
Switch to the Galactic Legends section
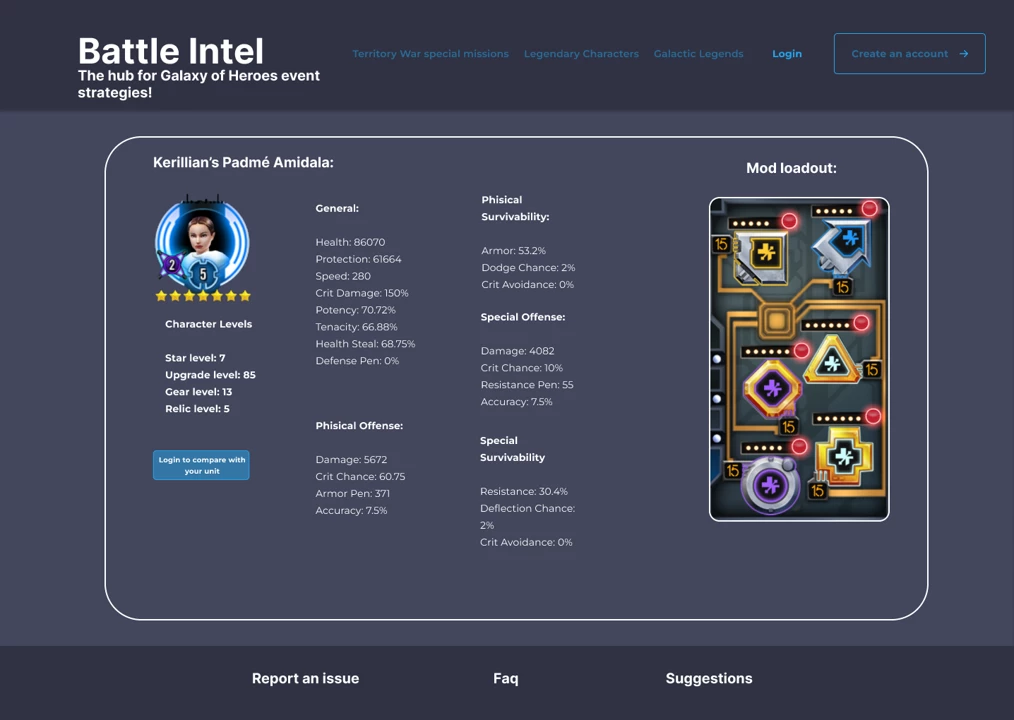tap(698, 54)
